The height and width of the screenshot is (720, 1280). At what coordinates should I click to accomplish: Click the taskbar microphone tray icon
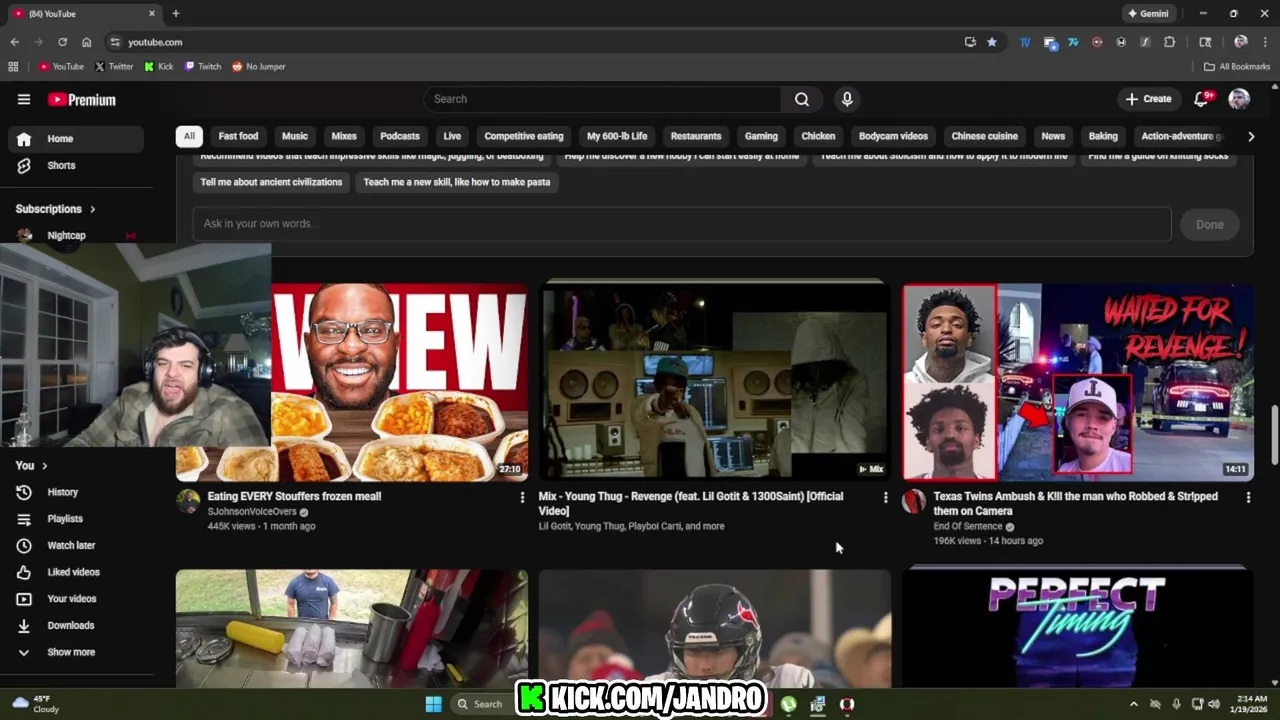[x=1176, y=704]
